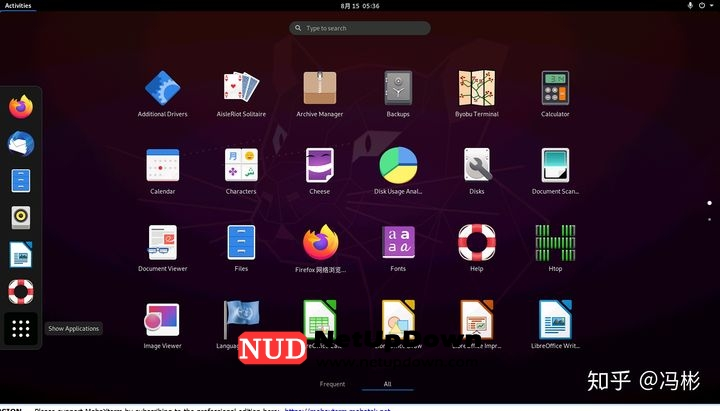Viewport: 720px width, 411px height.
Task: Launch the Fonts app
Action: tap(398, 242)
